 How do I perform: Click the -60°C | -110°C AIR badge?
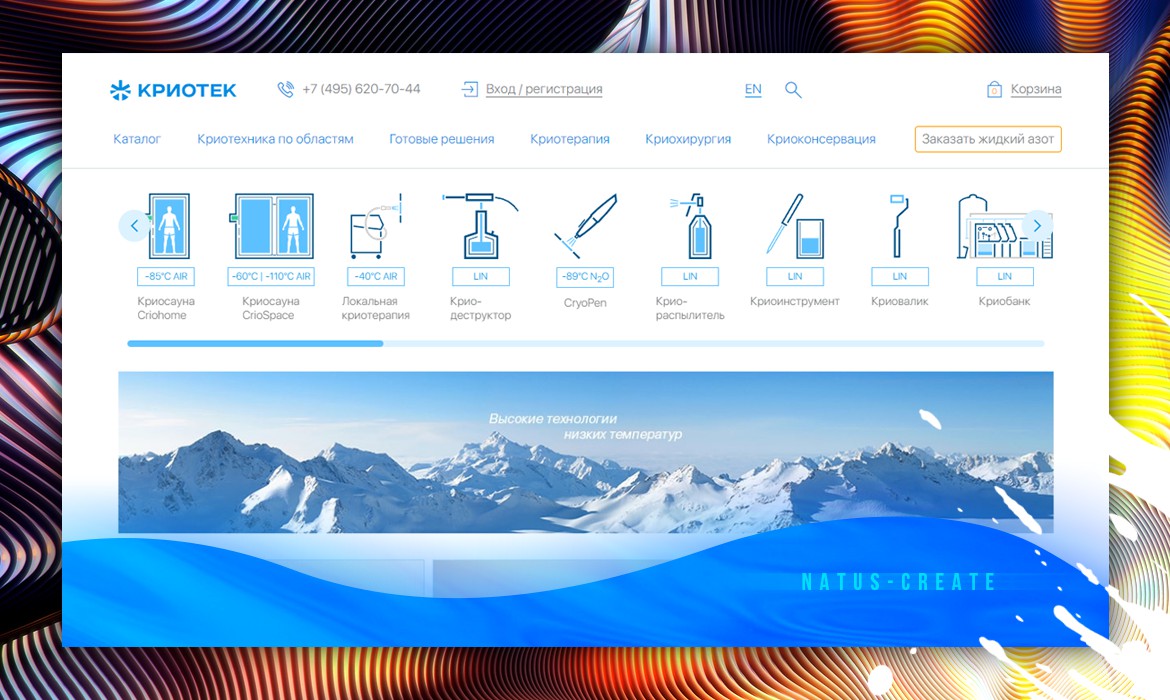click(x=271, y=276)
